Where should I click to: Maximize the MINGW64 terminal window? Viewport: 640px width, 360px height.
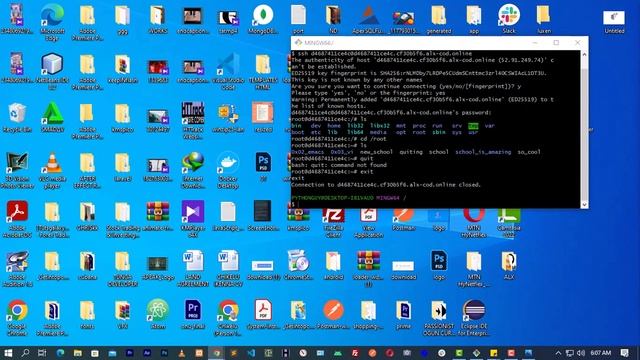pos(556,42)
